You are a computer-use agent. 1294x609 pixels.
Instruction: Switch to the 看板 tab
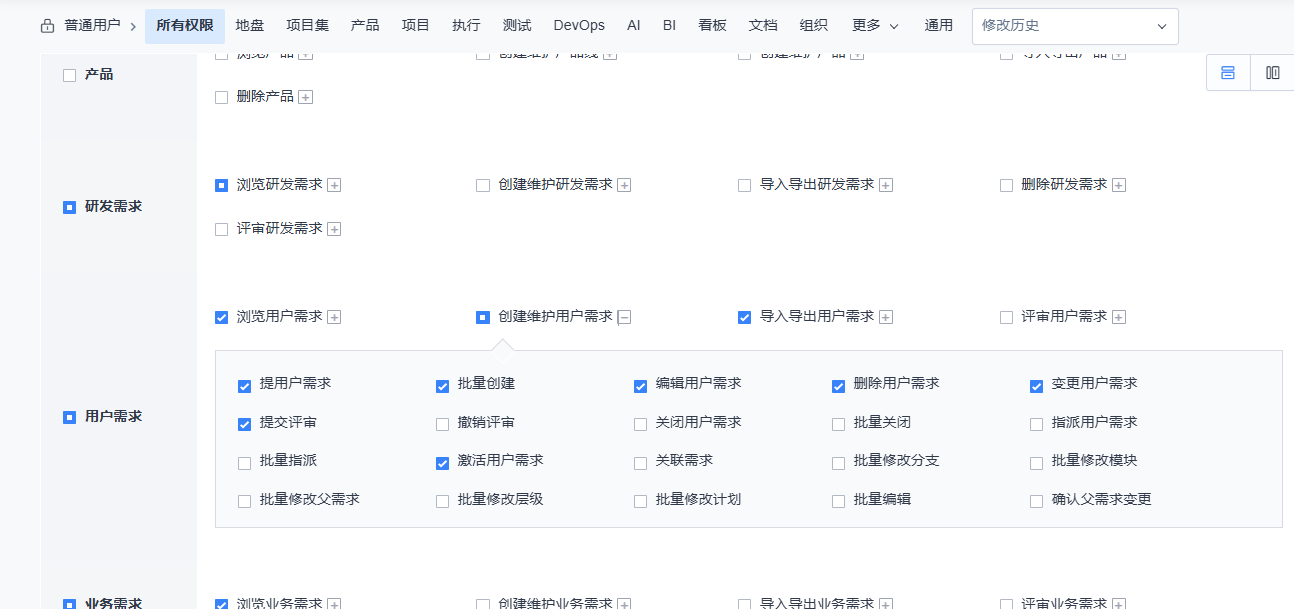click(x=712, y=26)
